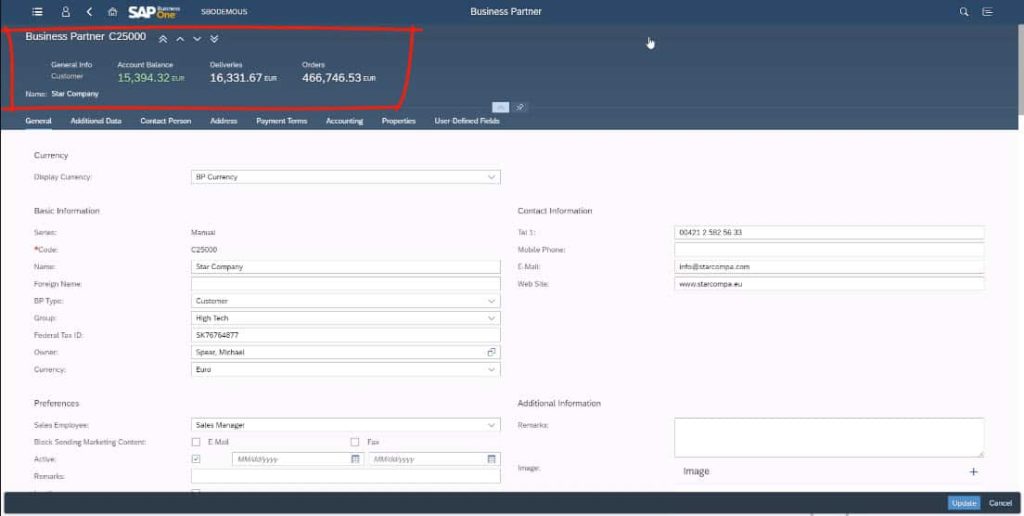
Task: Open Orders 466,746.53 value
Action: point(338,78)
